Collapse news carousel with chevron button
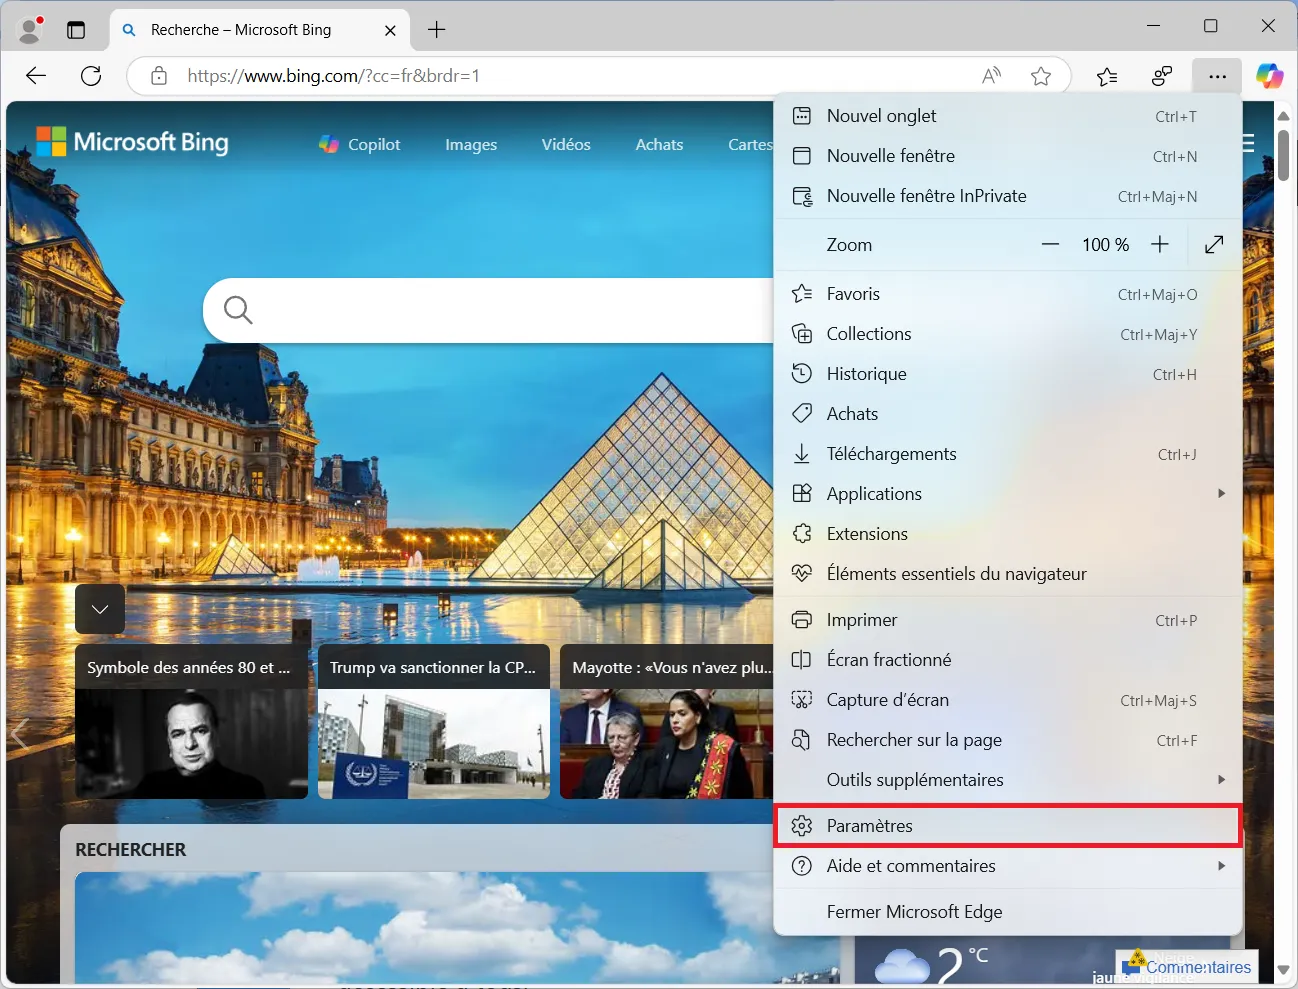The image size is (1298, 989). coord(100,609)
